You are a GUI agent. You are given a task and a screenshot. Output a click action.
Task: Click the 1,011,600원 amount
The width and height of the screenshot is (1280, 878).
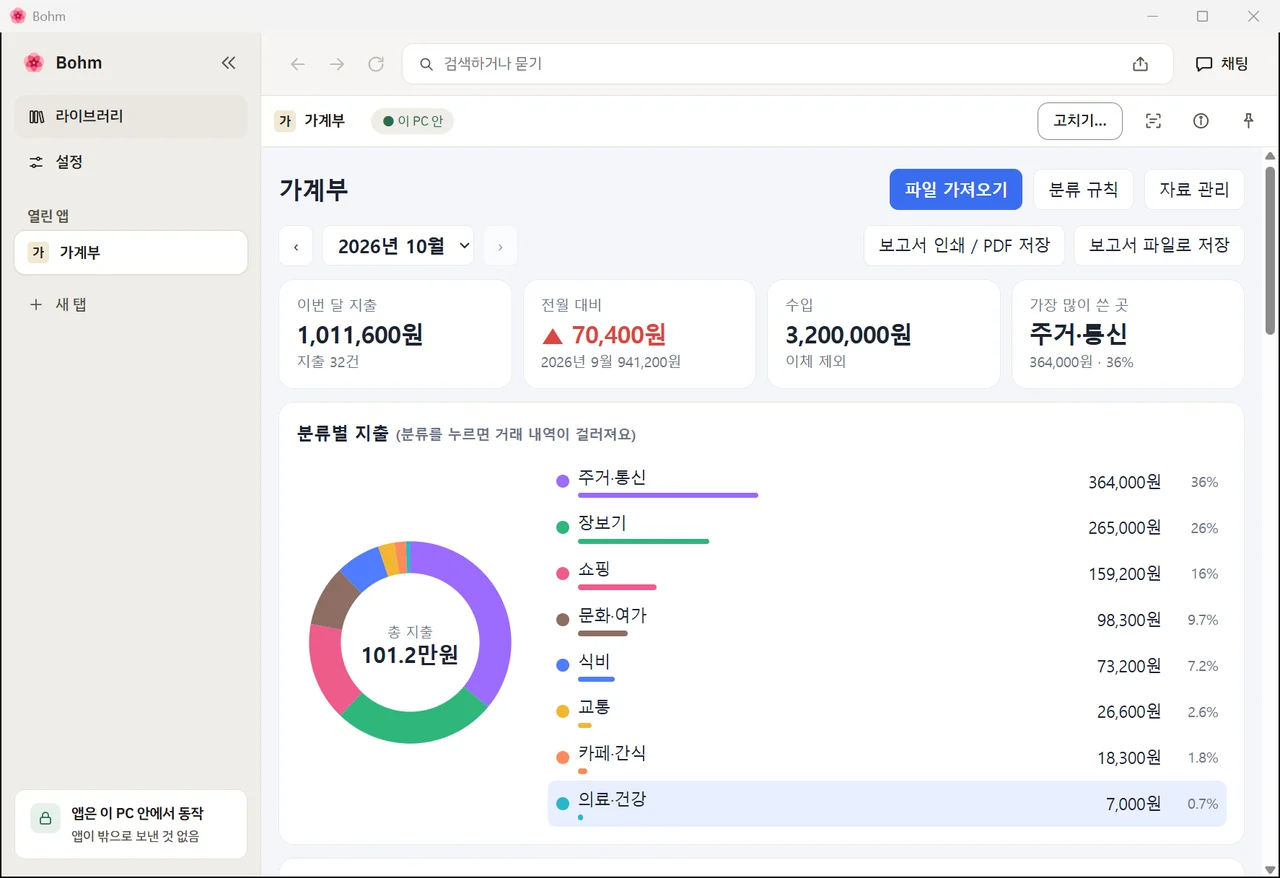coord(360,335)
